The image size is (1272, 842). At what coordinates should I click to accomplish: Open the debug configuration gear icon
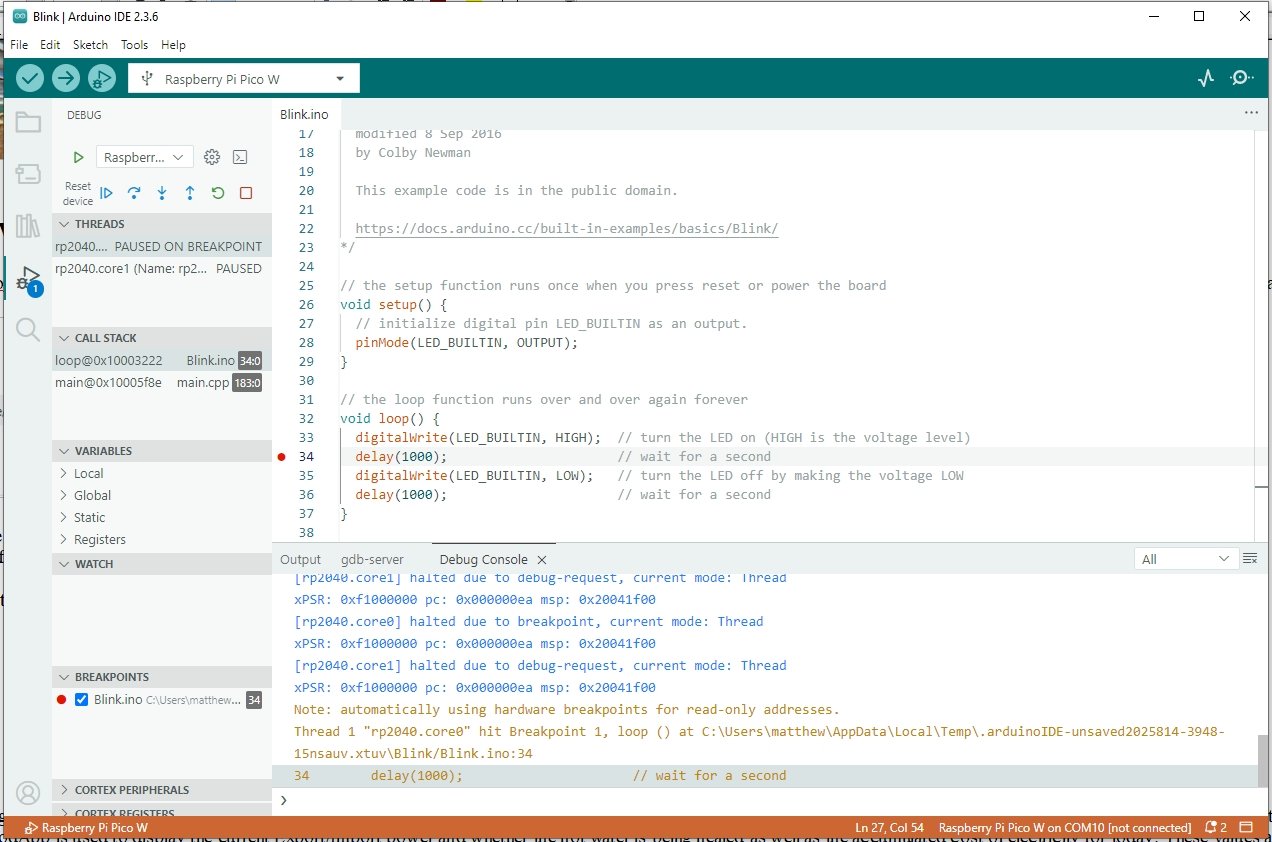(211, 157)
